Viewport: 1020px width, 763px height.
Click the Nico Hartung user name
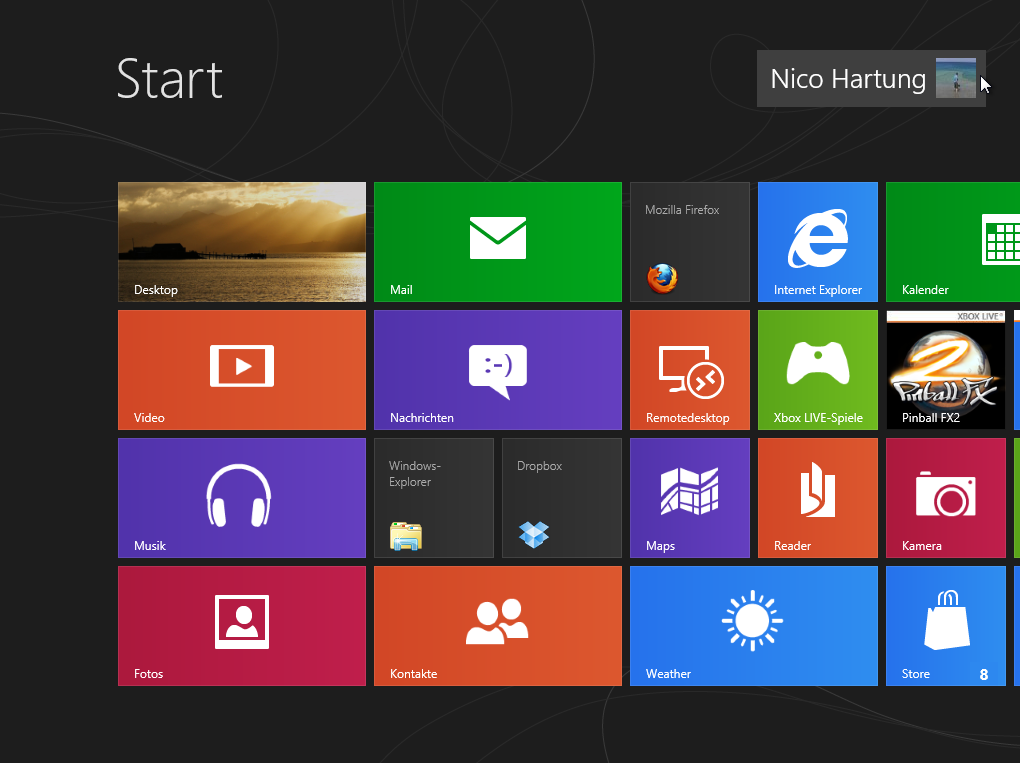pos(848,79)
